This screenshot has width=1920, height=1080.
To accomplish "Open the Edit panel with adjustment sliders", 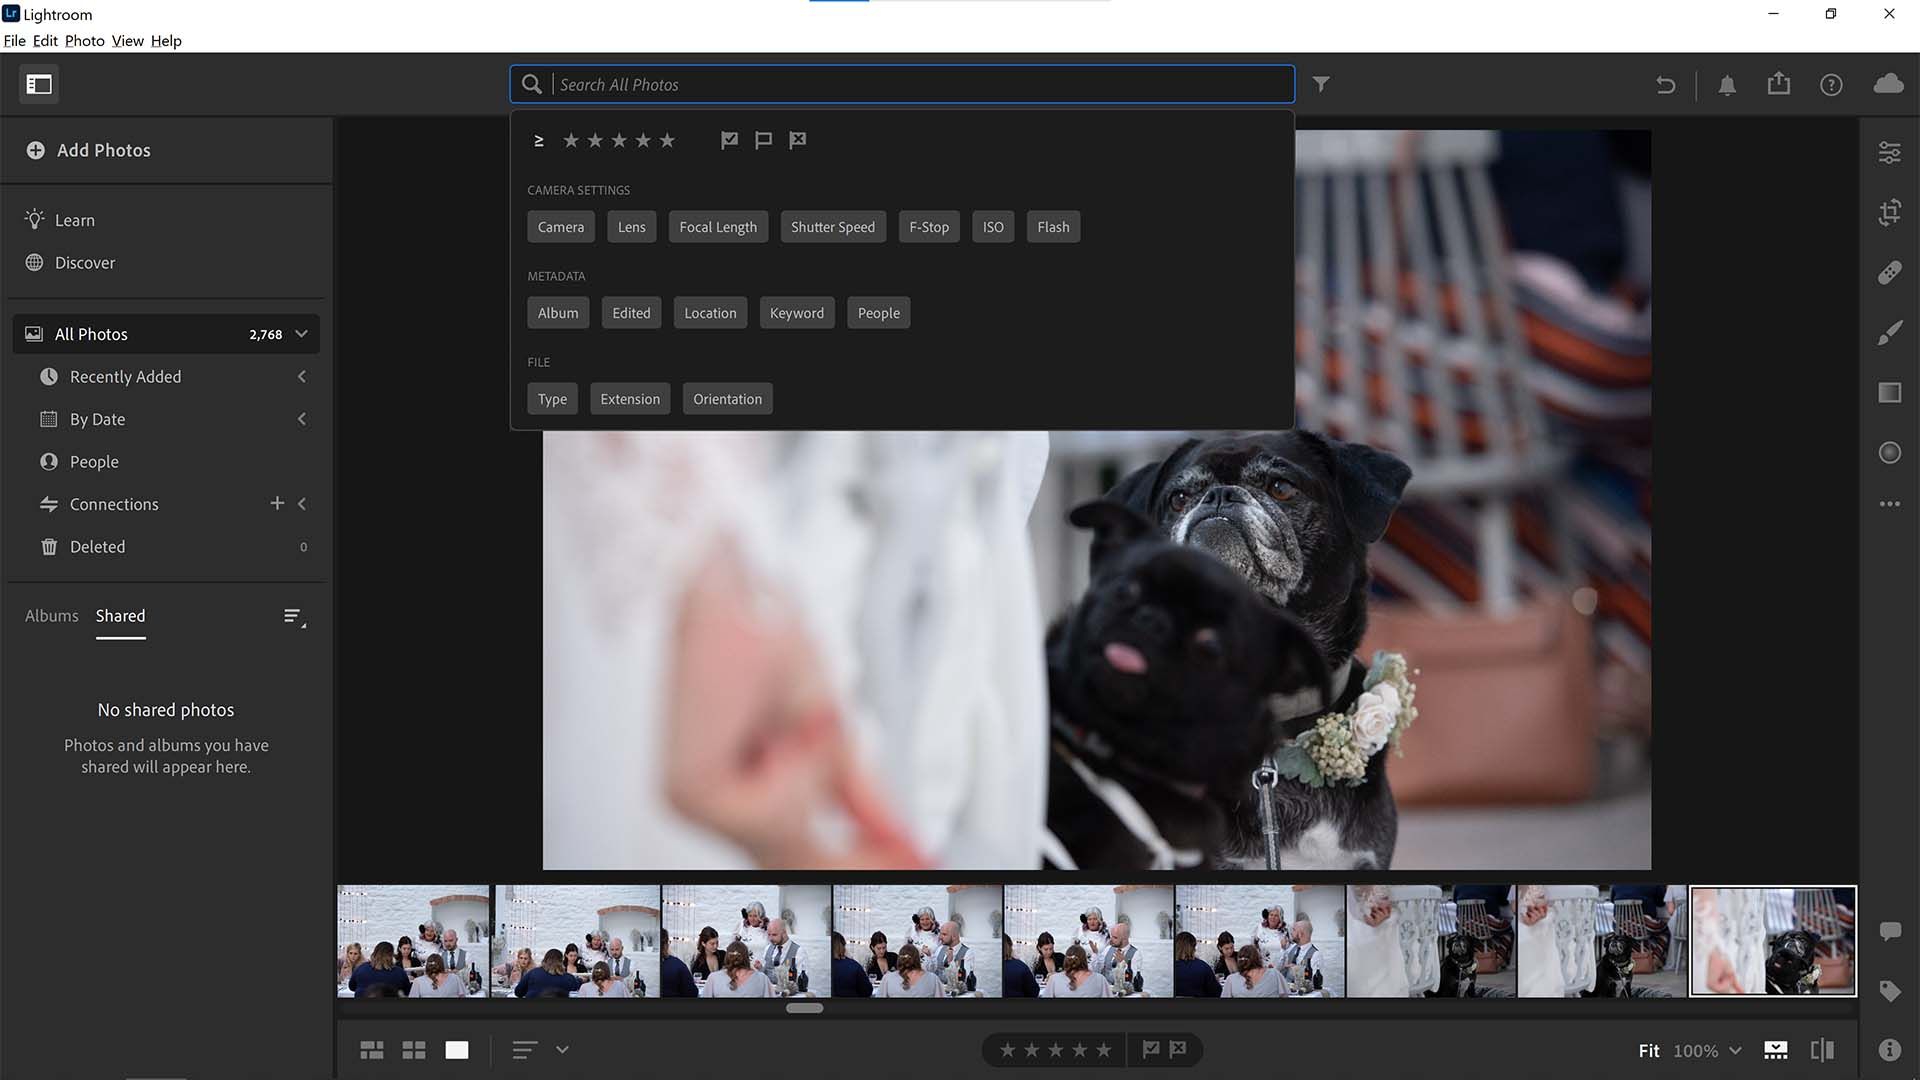I will tap(1889, 152).
